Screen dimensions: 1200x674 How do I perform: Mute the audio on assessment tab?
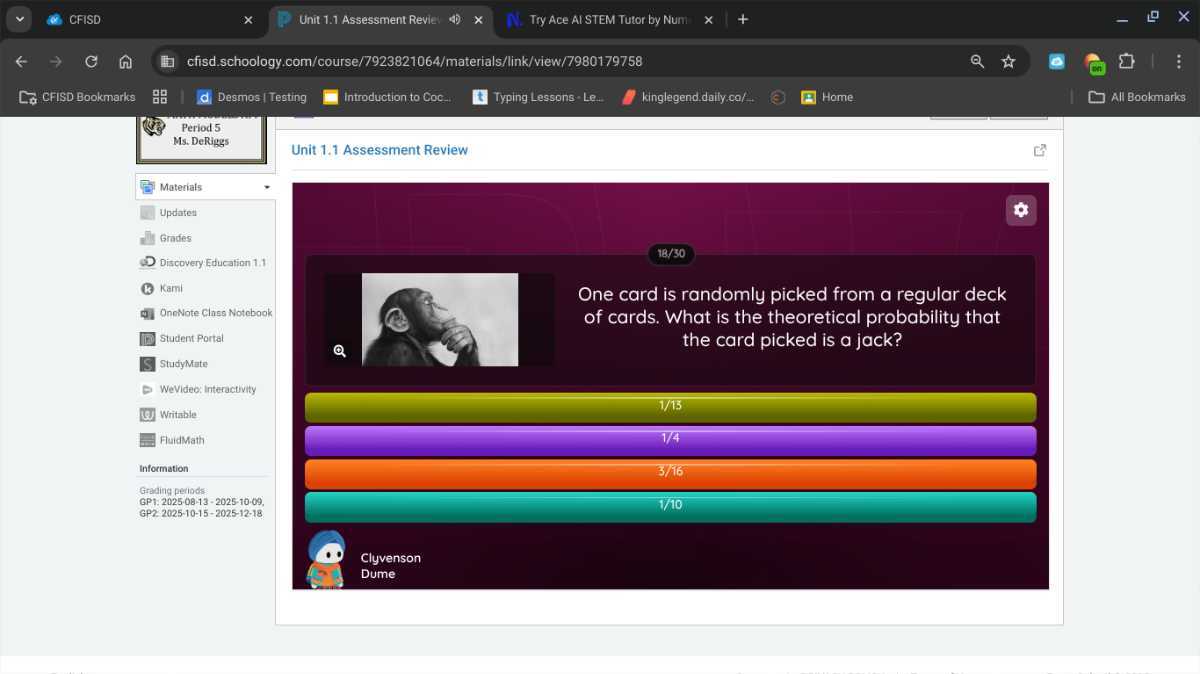tap(455, 19)
